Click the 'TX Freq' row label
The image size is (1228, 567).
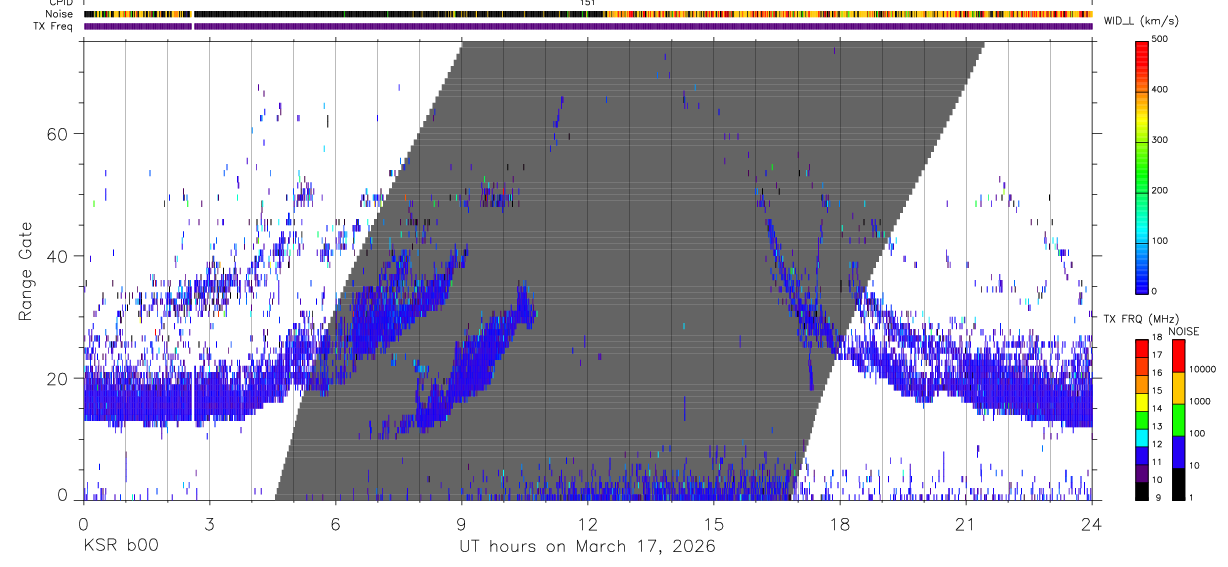pos(54,26)
